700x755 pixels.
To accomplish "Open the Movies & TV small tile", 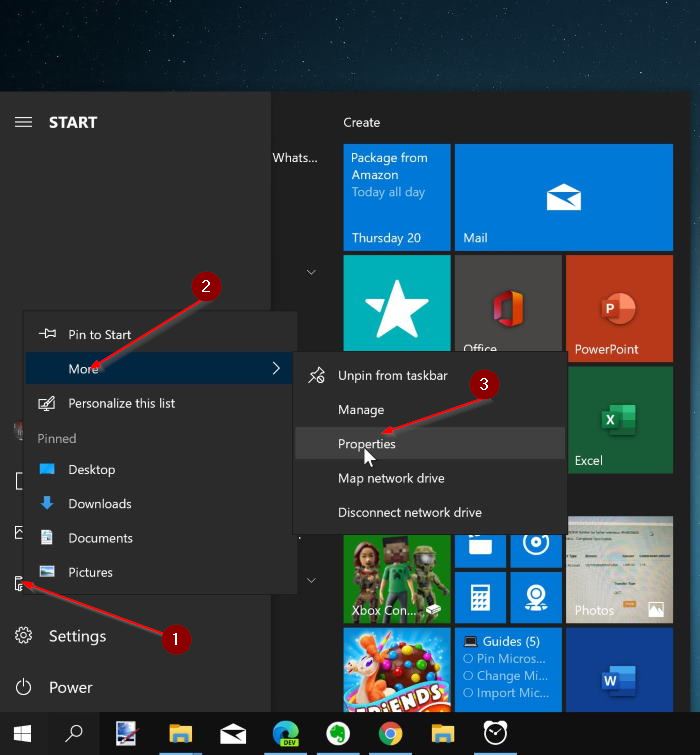I will [480, 551].
